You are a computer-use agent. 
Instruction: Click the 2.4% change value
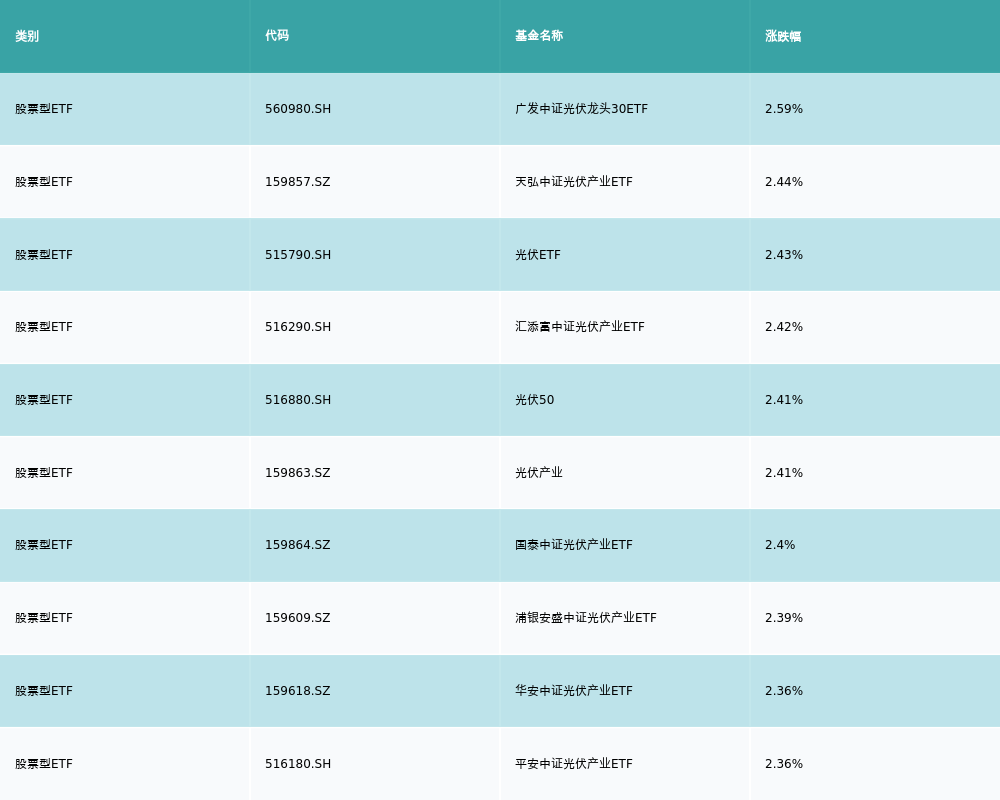780,545
